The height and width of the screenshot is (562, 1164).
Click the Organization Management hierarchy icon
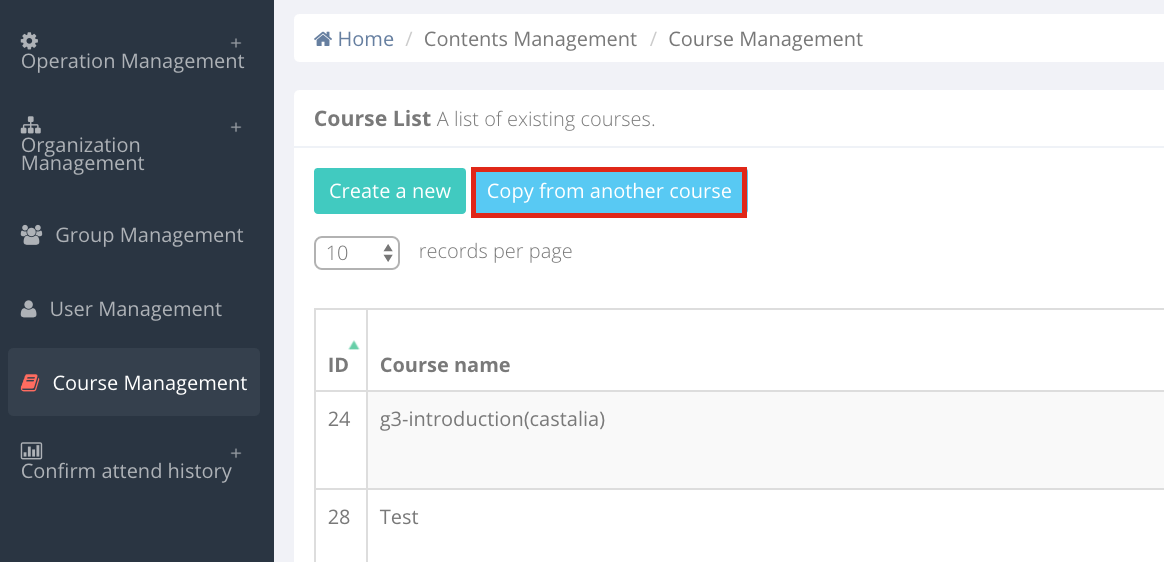click(30, 125)
